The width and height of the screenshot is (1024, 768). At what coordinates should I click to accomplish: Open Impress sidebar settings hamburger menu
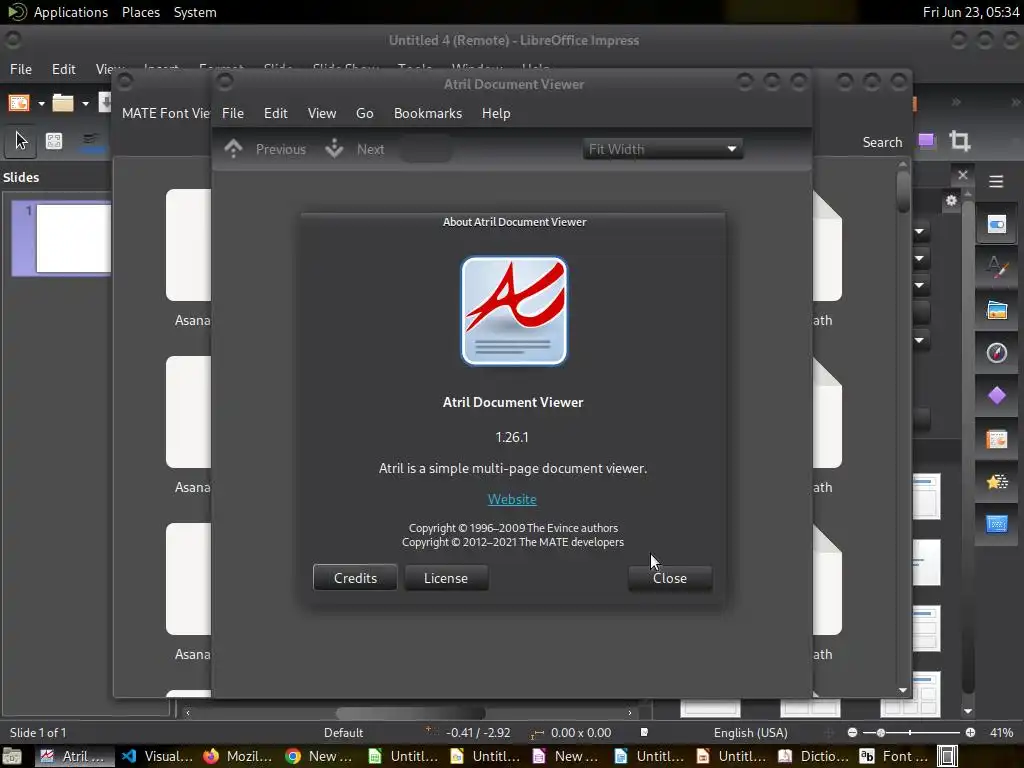996,181
